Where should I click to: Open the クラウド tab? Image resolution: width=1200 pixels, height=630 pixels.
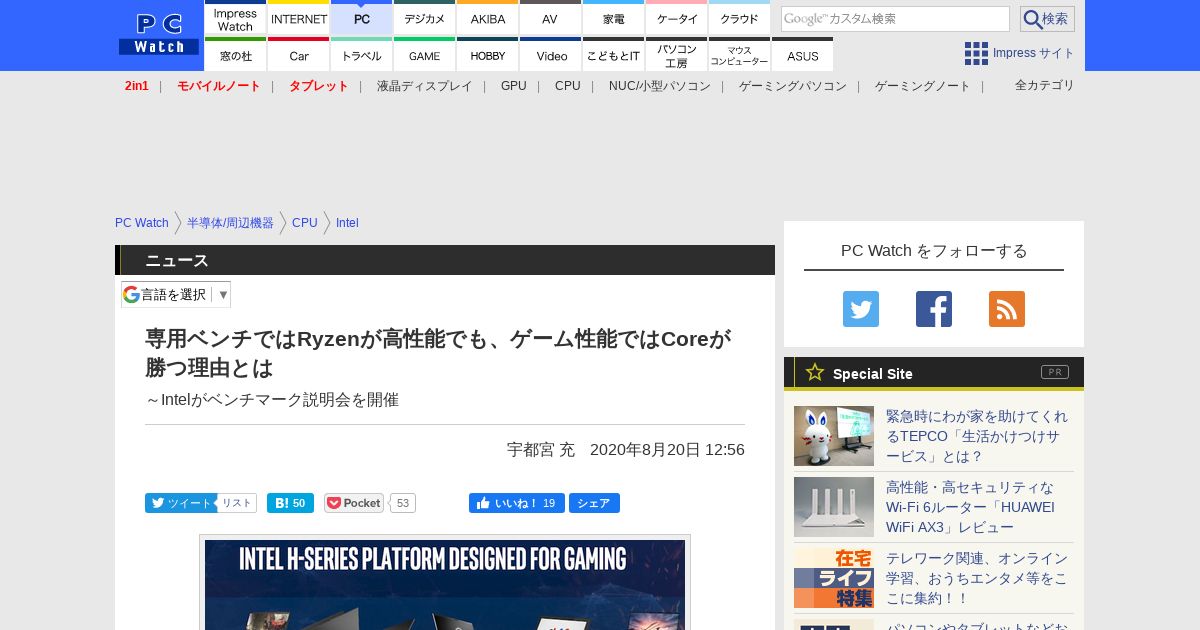point(740,18)
